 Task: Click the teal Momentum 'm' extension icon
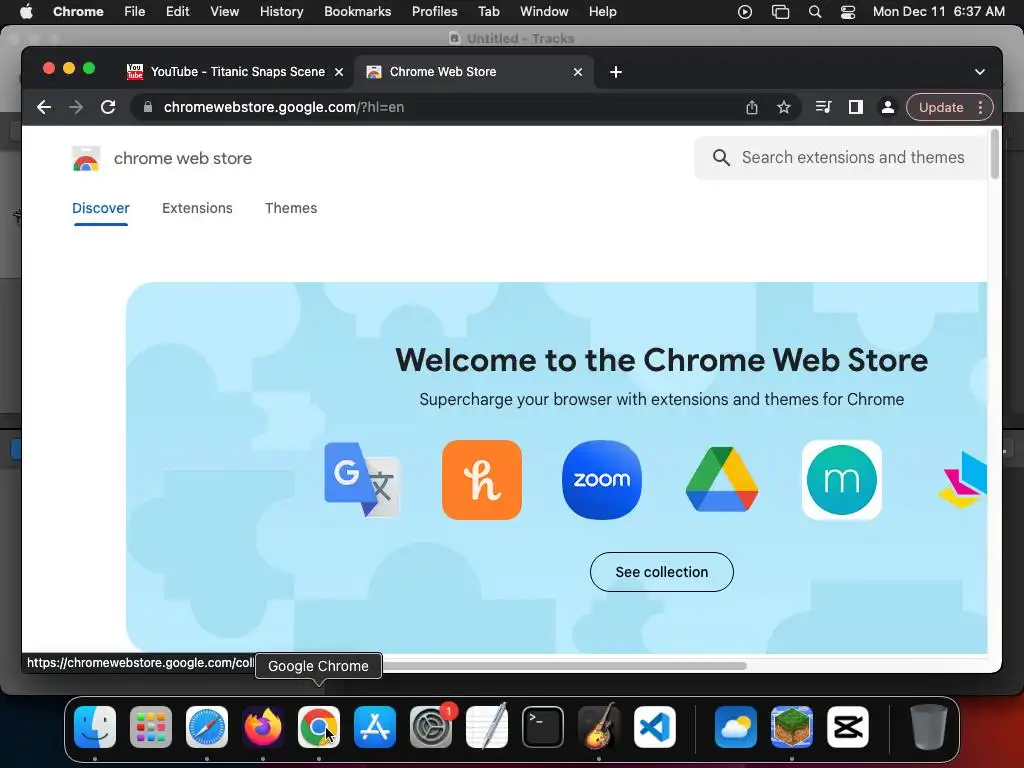pyautogui.click(x=842, y=480)
